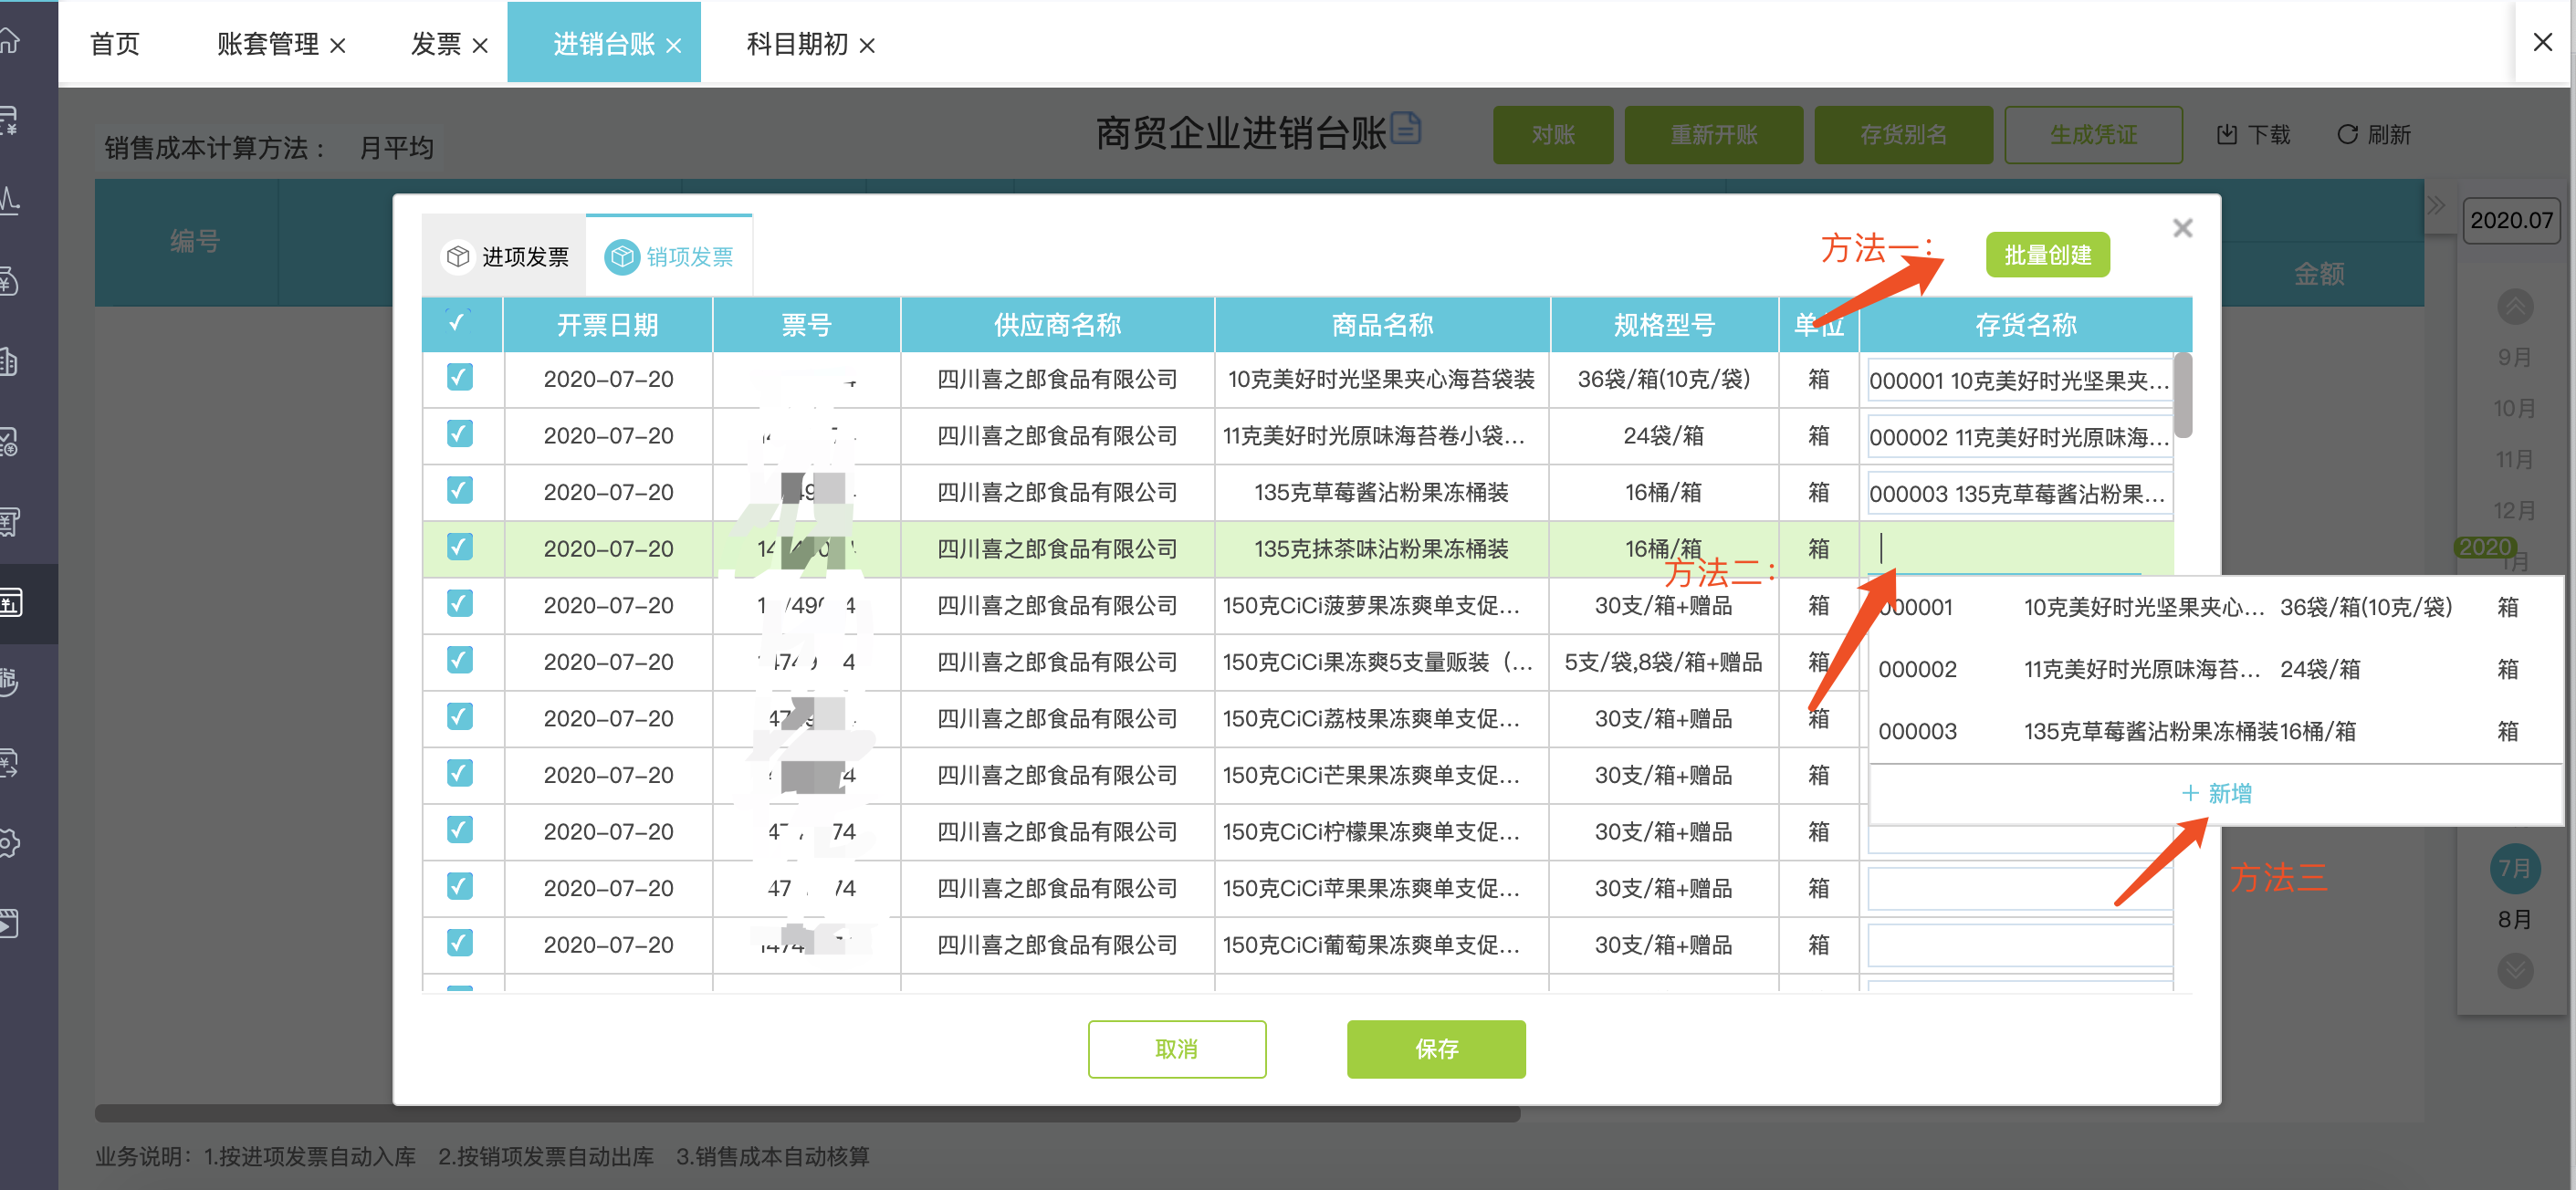The height and width of the screenshot is (1190, 2576).
Task: Click the down arrow in month selector
Action: (2515, 970)
